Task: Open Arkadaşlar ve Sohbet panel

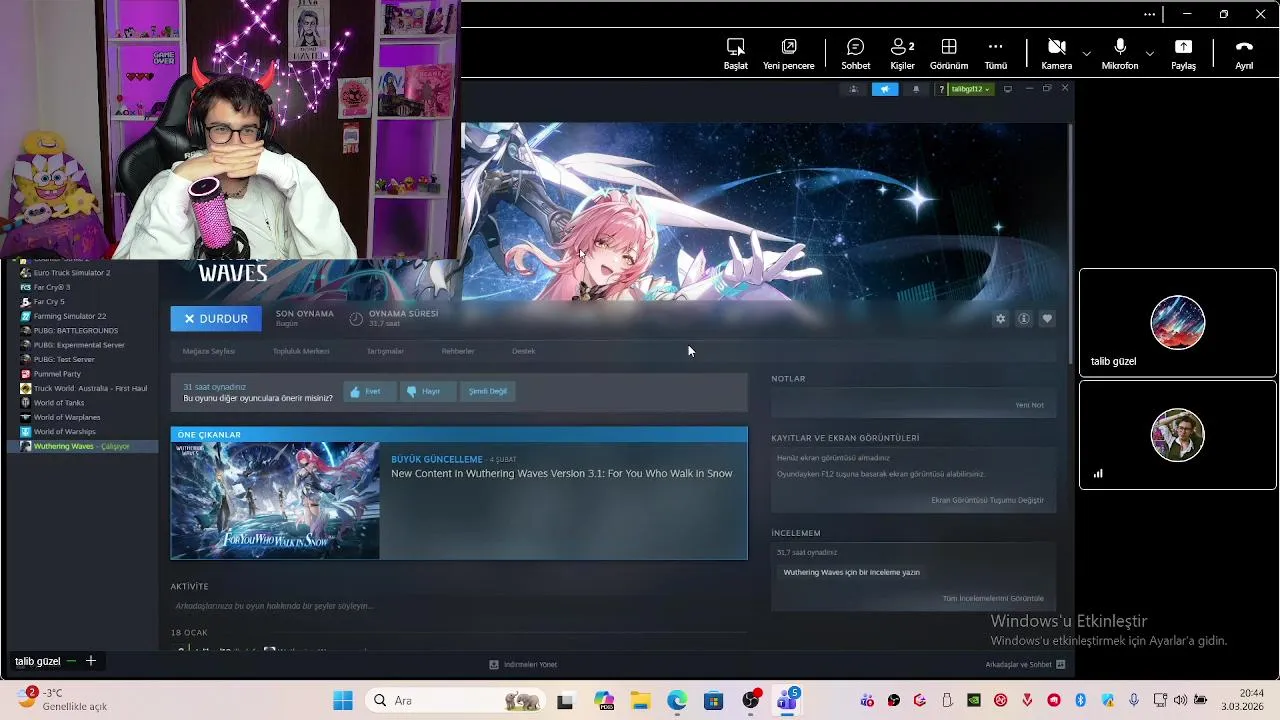Action: (x=1025, y=664)
